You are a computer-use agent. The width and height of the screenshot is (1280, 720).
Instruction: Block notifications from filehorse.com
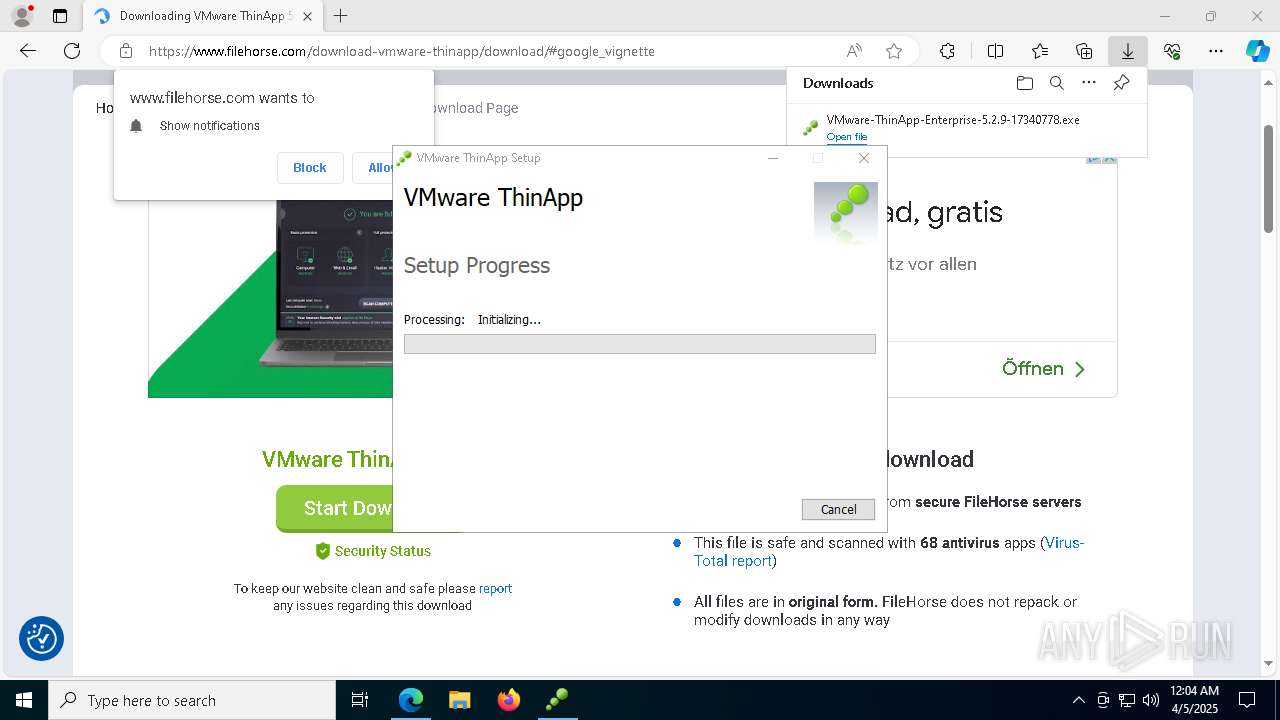[x=310, y=168]
